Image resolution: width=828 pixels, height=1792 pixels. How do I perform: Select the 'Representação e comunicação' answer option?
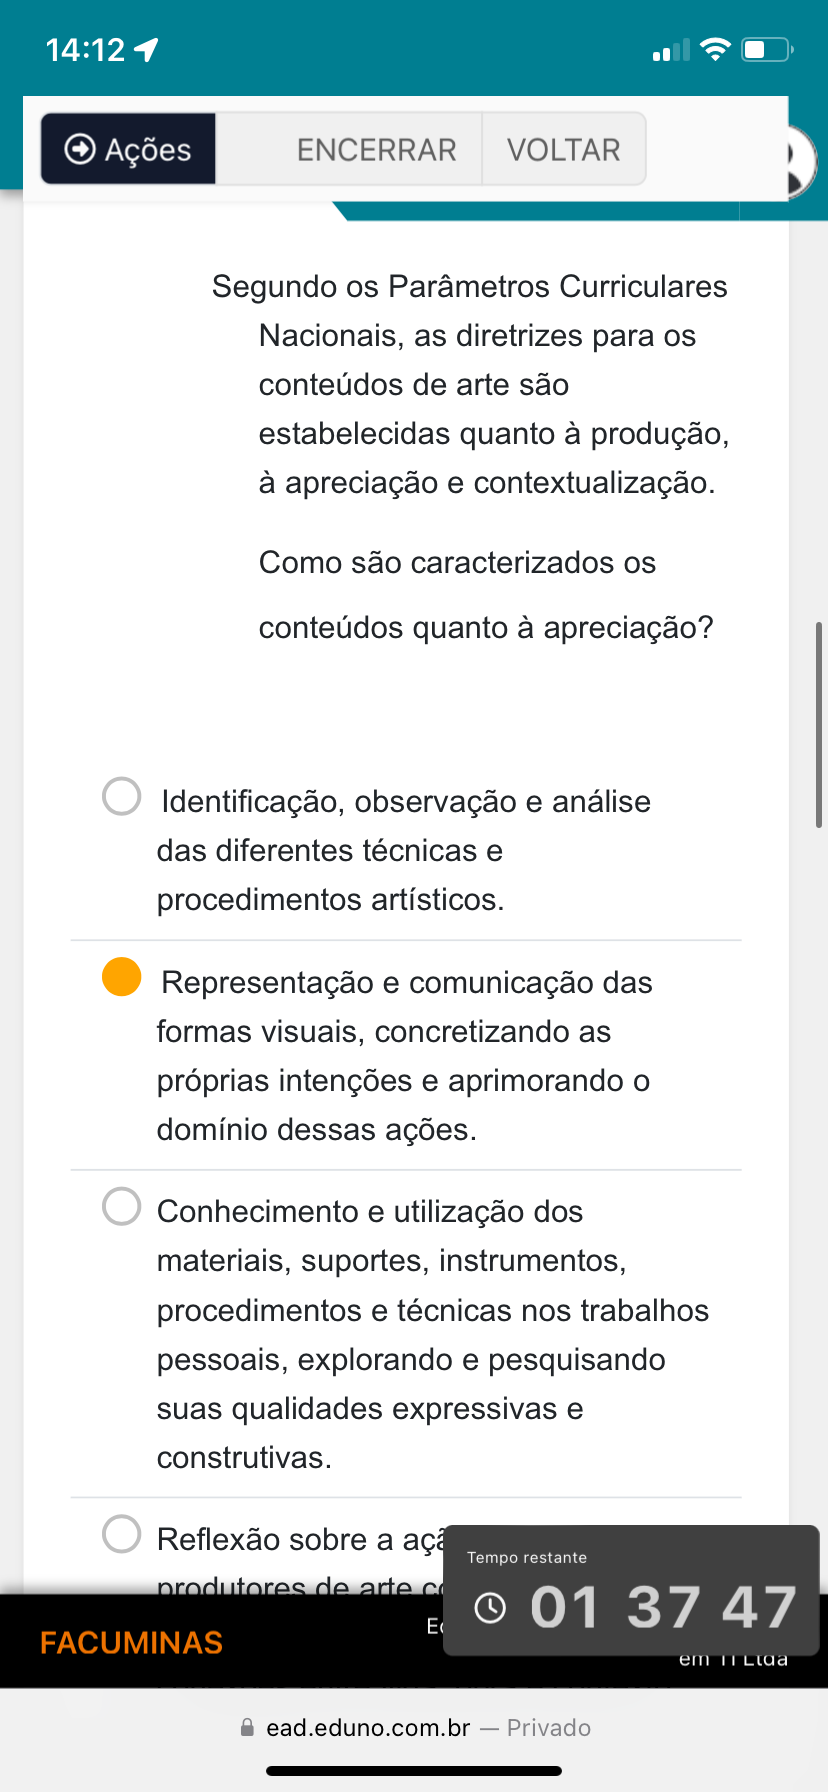pos(122,977)
